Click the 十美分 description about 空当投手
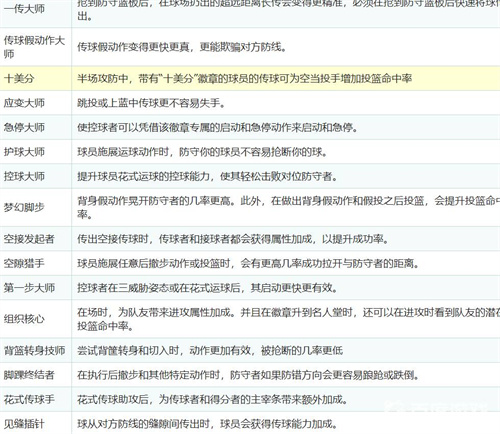 (245, 79)
